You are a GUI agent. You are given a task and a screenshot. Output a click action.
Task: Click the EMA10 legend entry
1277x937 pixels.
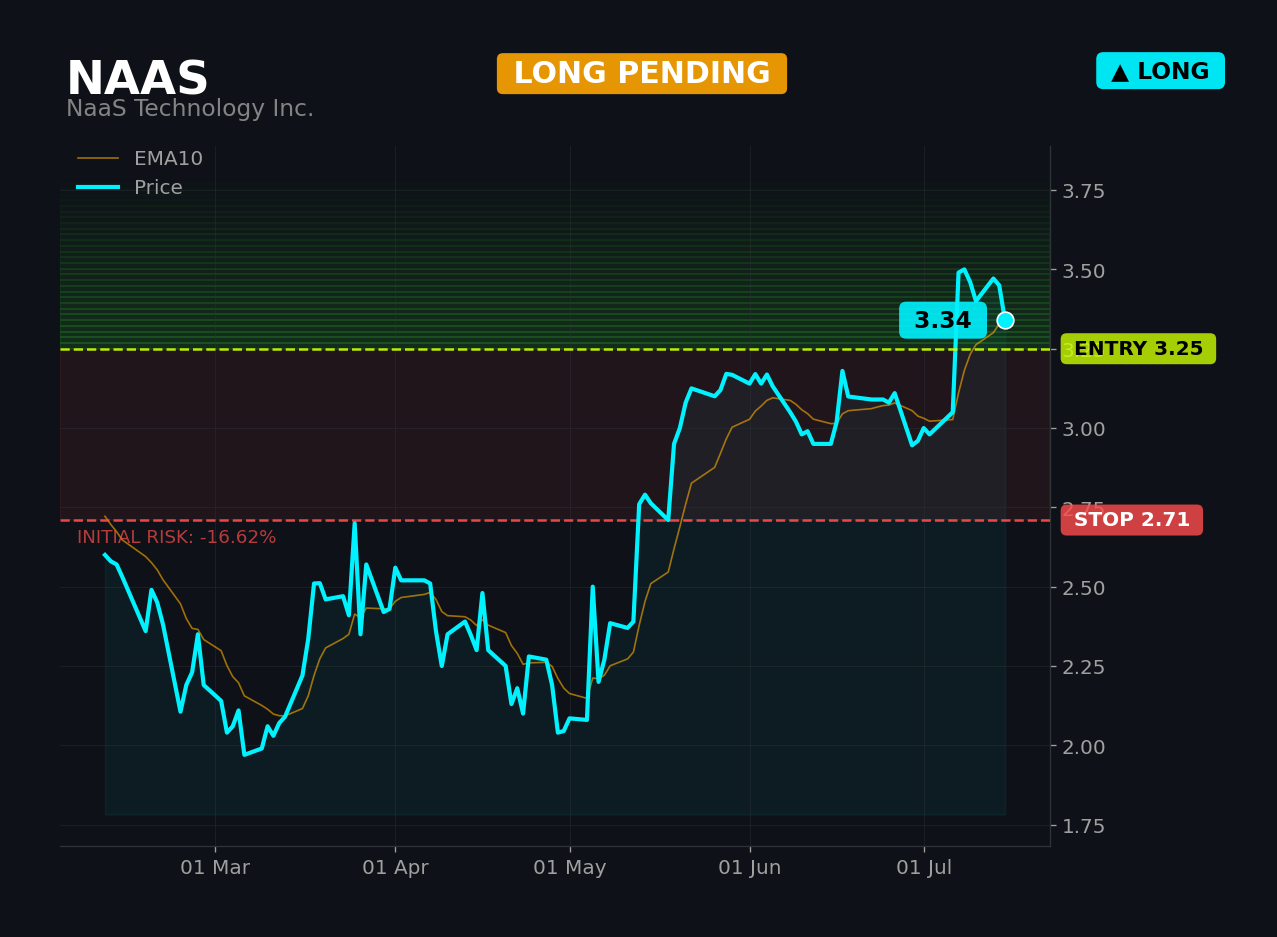(140, 159)
